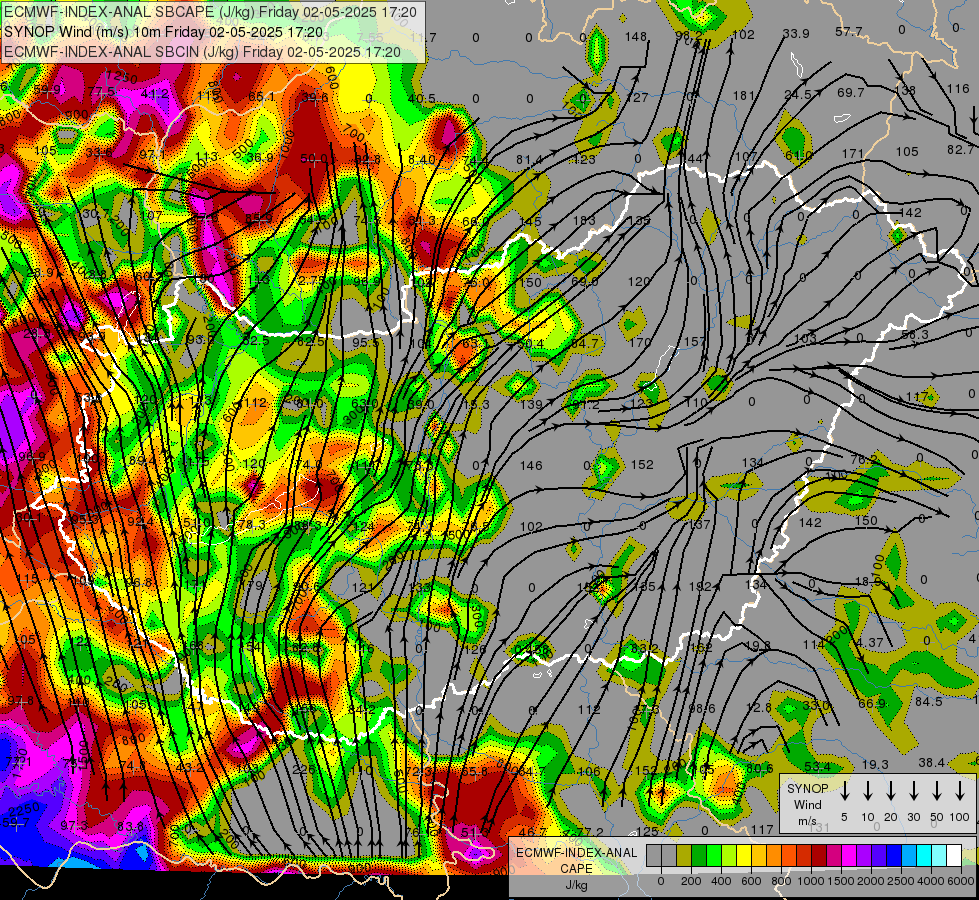Pick the orange swatch in CAPE legend
979x900 pixels.
[774, 855]
